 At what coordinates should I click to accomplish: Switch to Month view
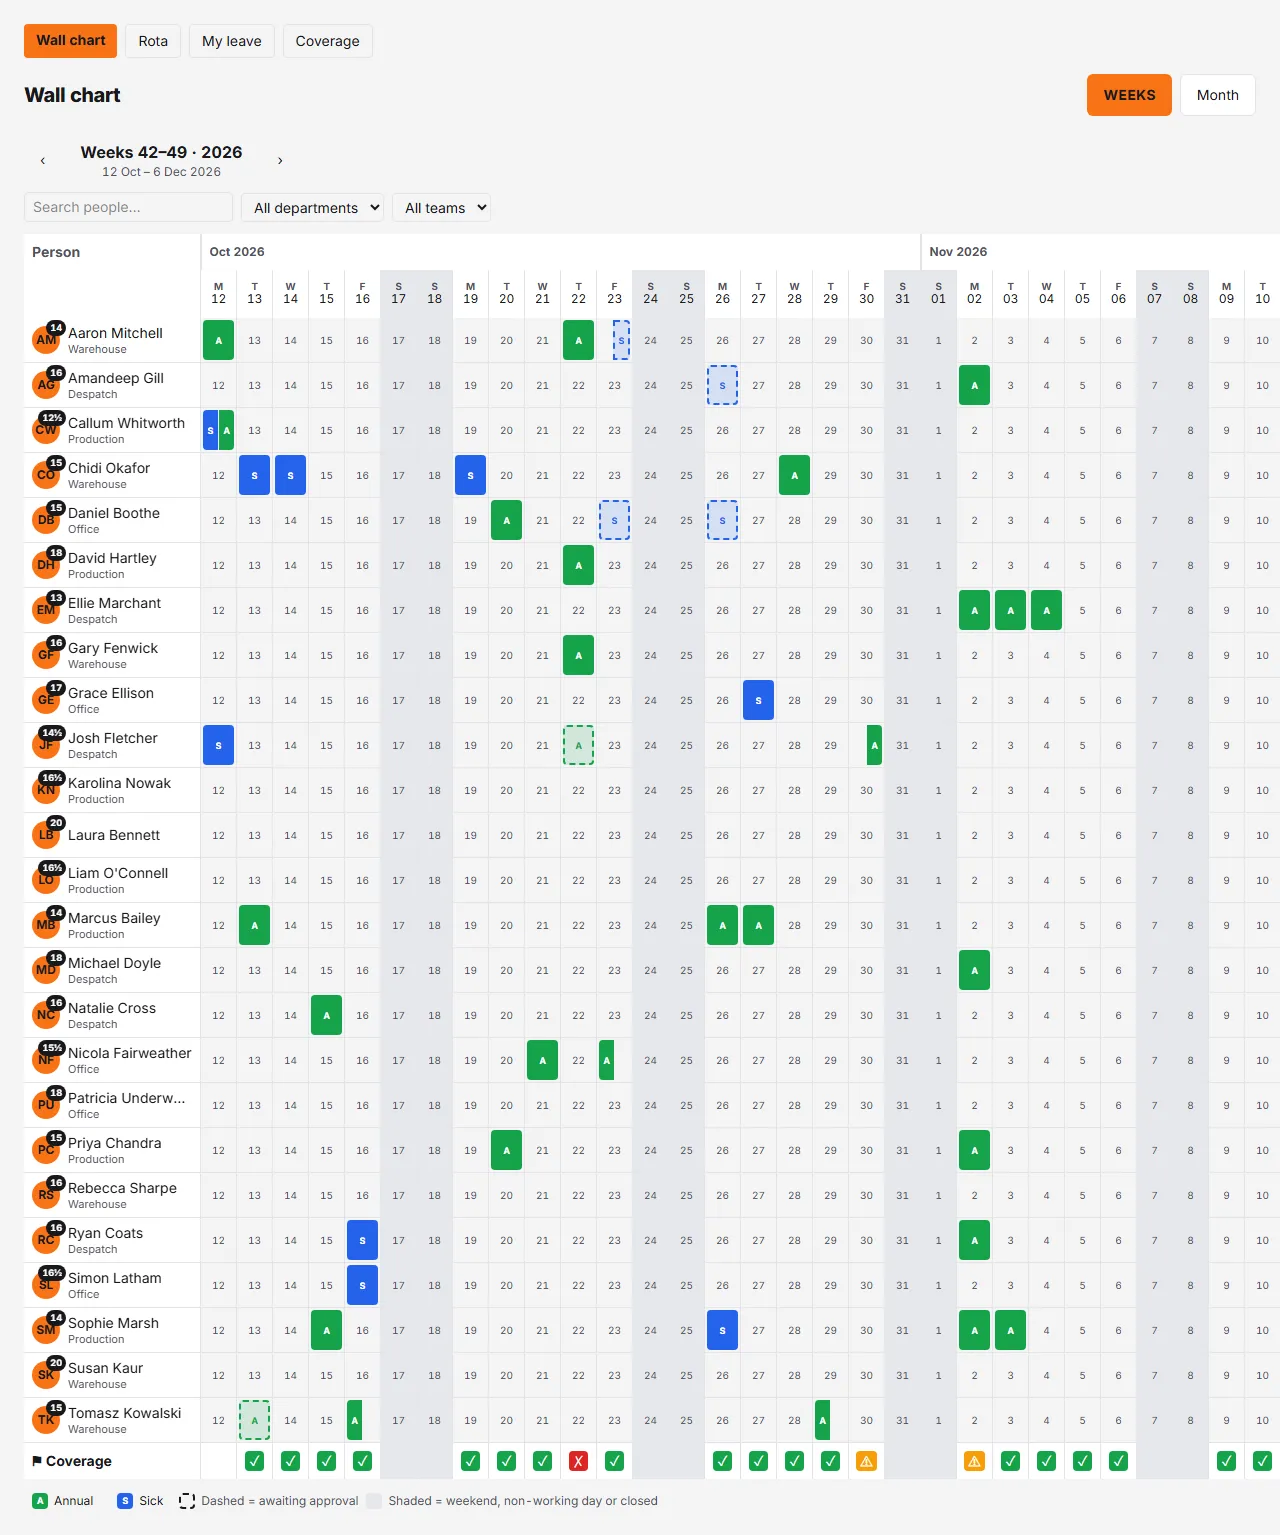point(1217,95)
